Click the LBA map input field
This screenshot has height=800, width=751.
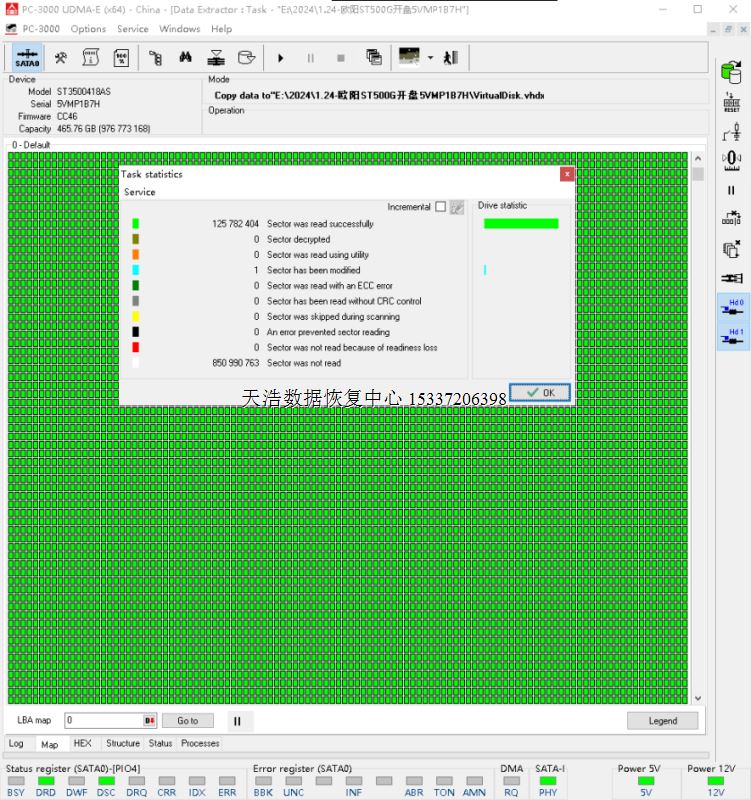coord(104,720)
